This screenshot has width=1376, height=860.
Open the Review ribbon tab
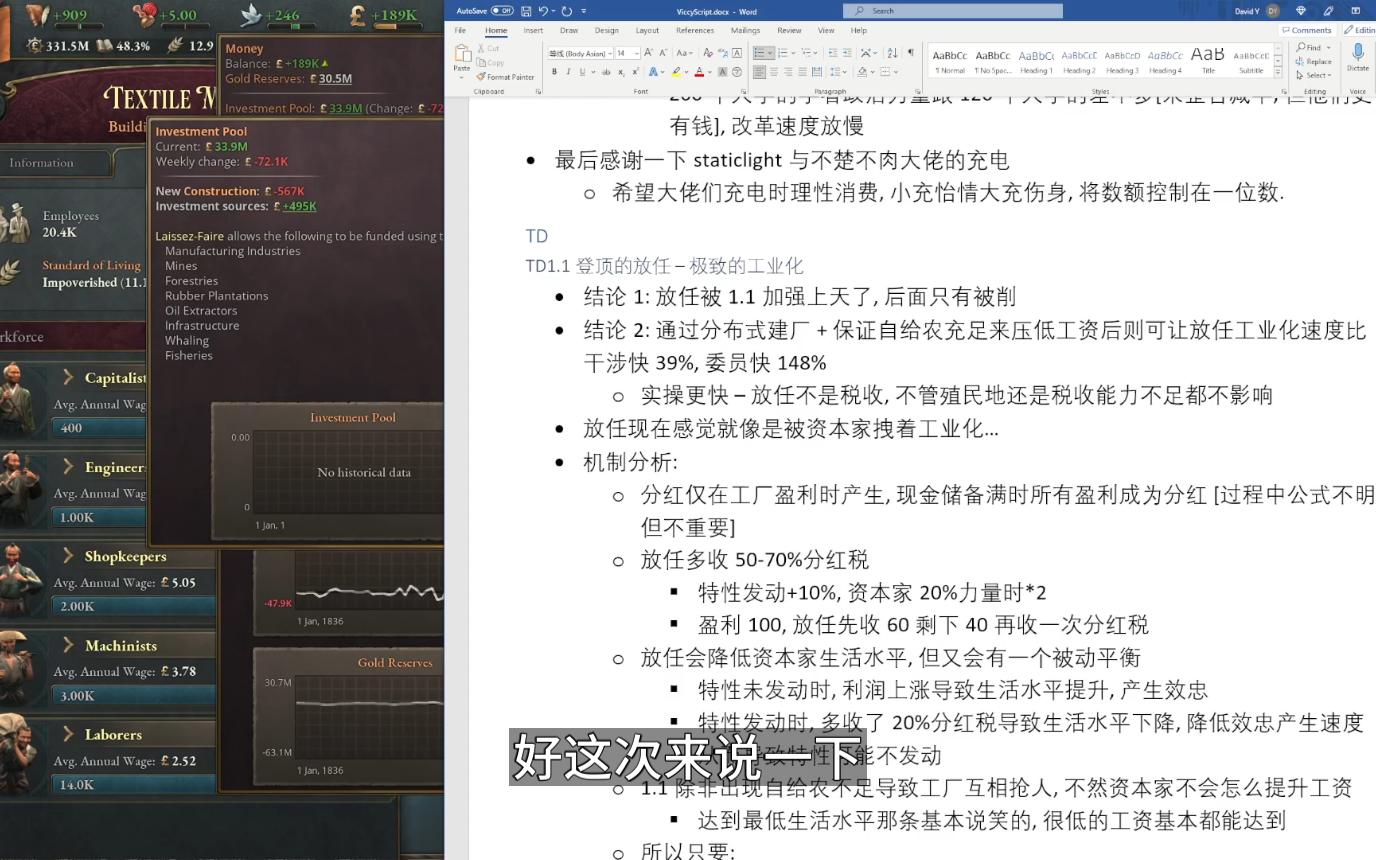click(x=789, y=30)
